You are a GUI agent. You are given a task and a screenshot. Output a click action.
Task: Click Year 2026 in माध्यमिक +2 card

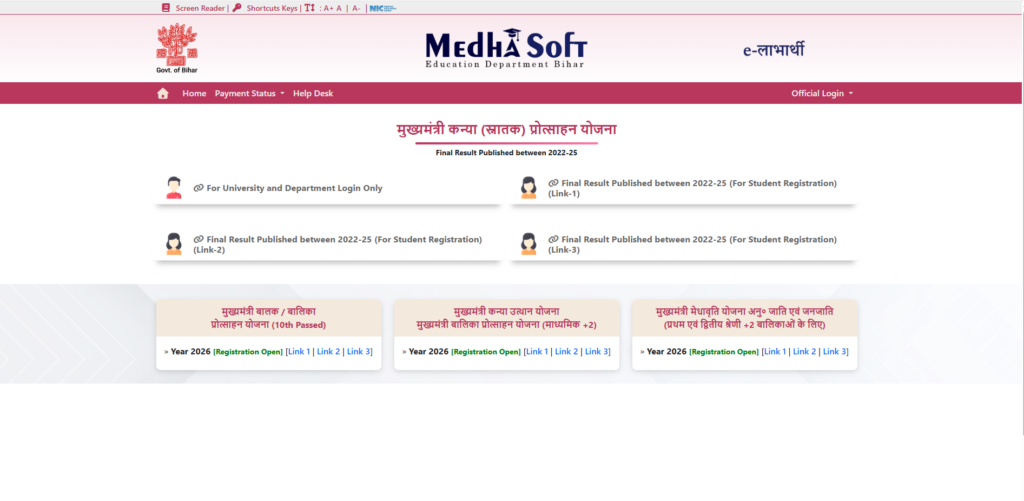point(428,351)
